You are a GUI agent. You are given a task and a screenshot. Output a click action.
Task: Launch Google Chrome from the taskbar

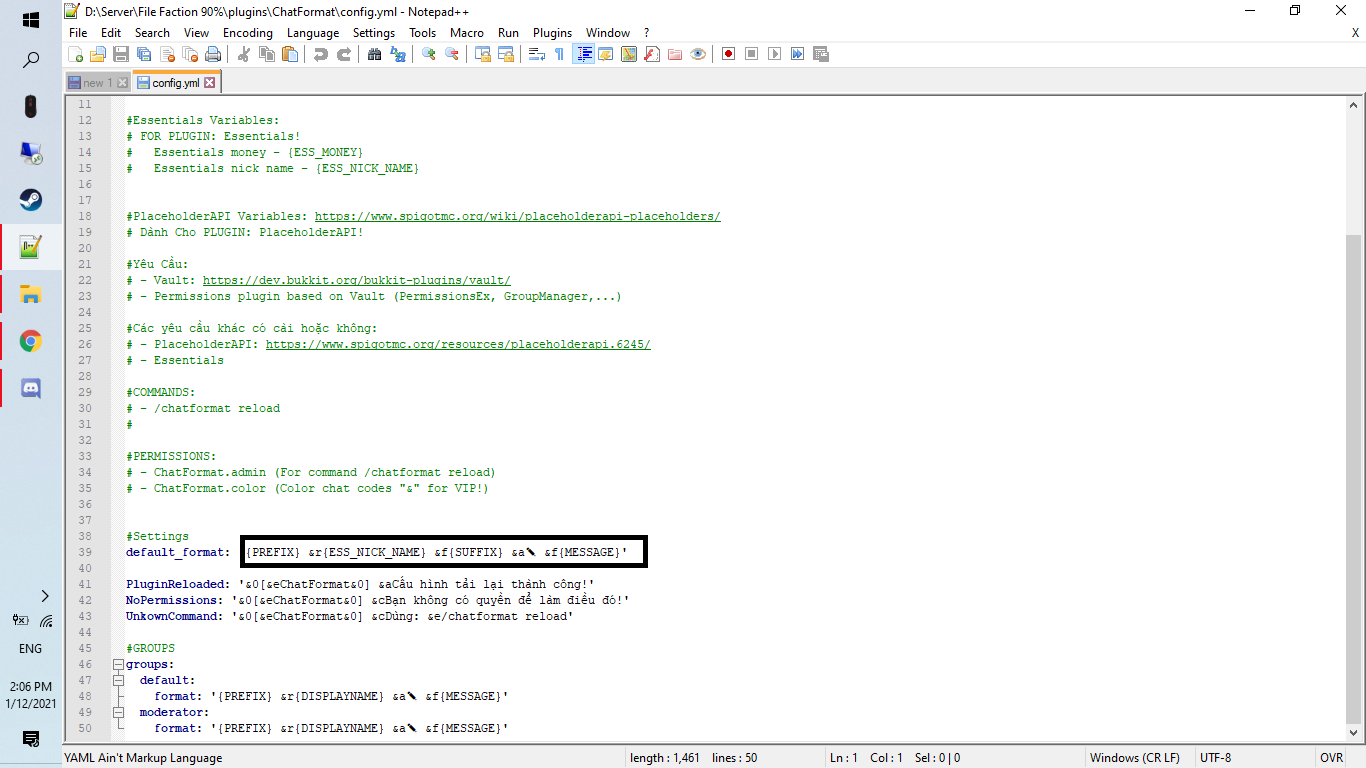[x=30, y=342]
